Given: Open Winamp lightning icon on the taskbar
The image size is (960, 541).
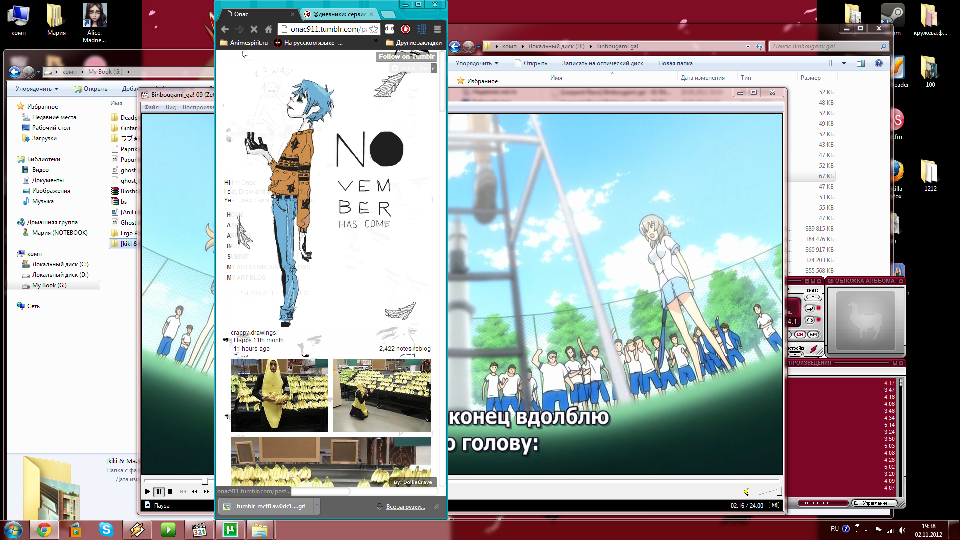Looking at the screenshot, I should click(x=137, y=529).
